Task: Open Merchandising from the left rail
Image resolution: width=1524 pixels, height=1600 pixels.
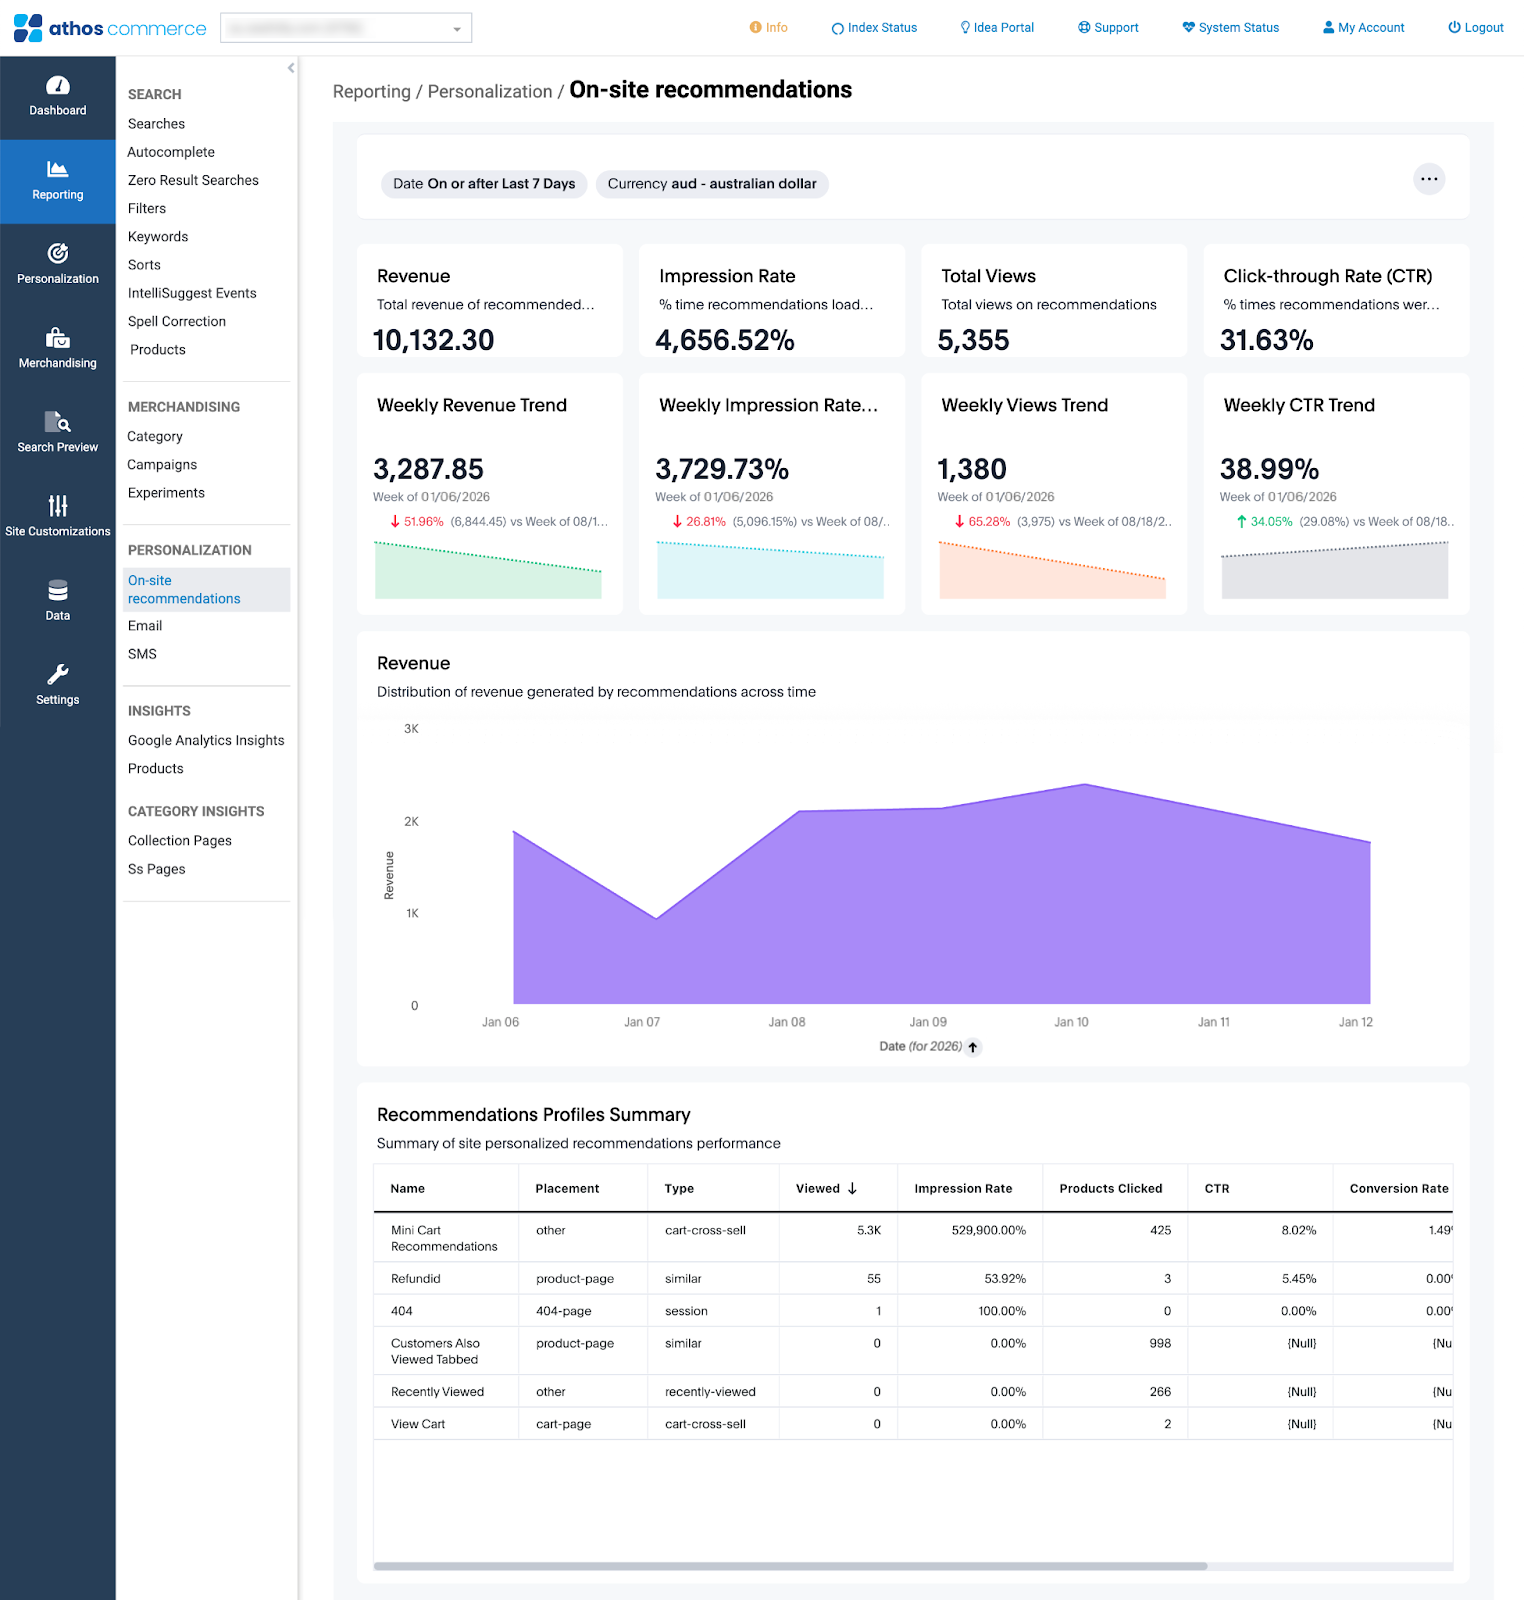Action: (58, 339)
